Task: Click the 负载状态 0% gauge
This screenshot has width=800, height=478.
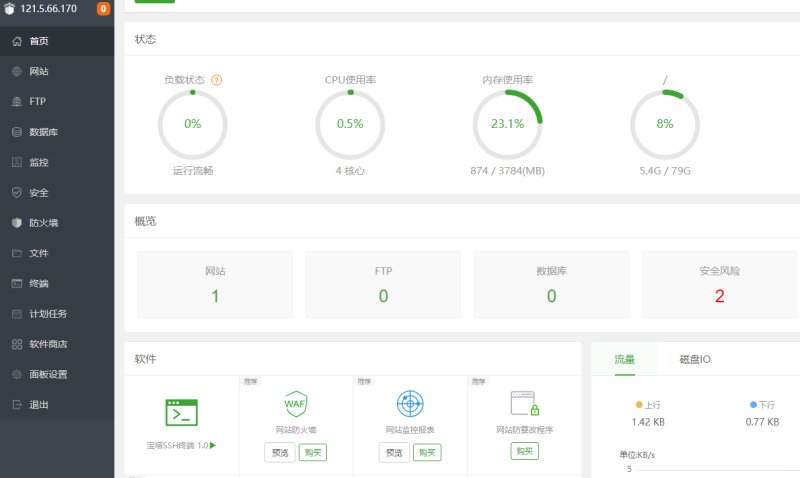Action: coord(193,124)
